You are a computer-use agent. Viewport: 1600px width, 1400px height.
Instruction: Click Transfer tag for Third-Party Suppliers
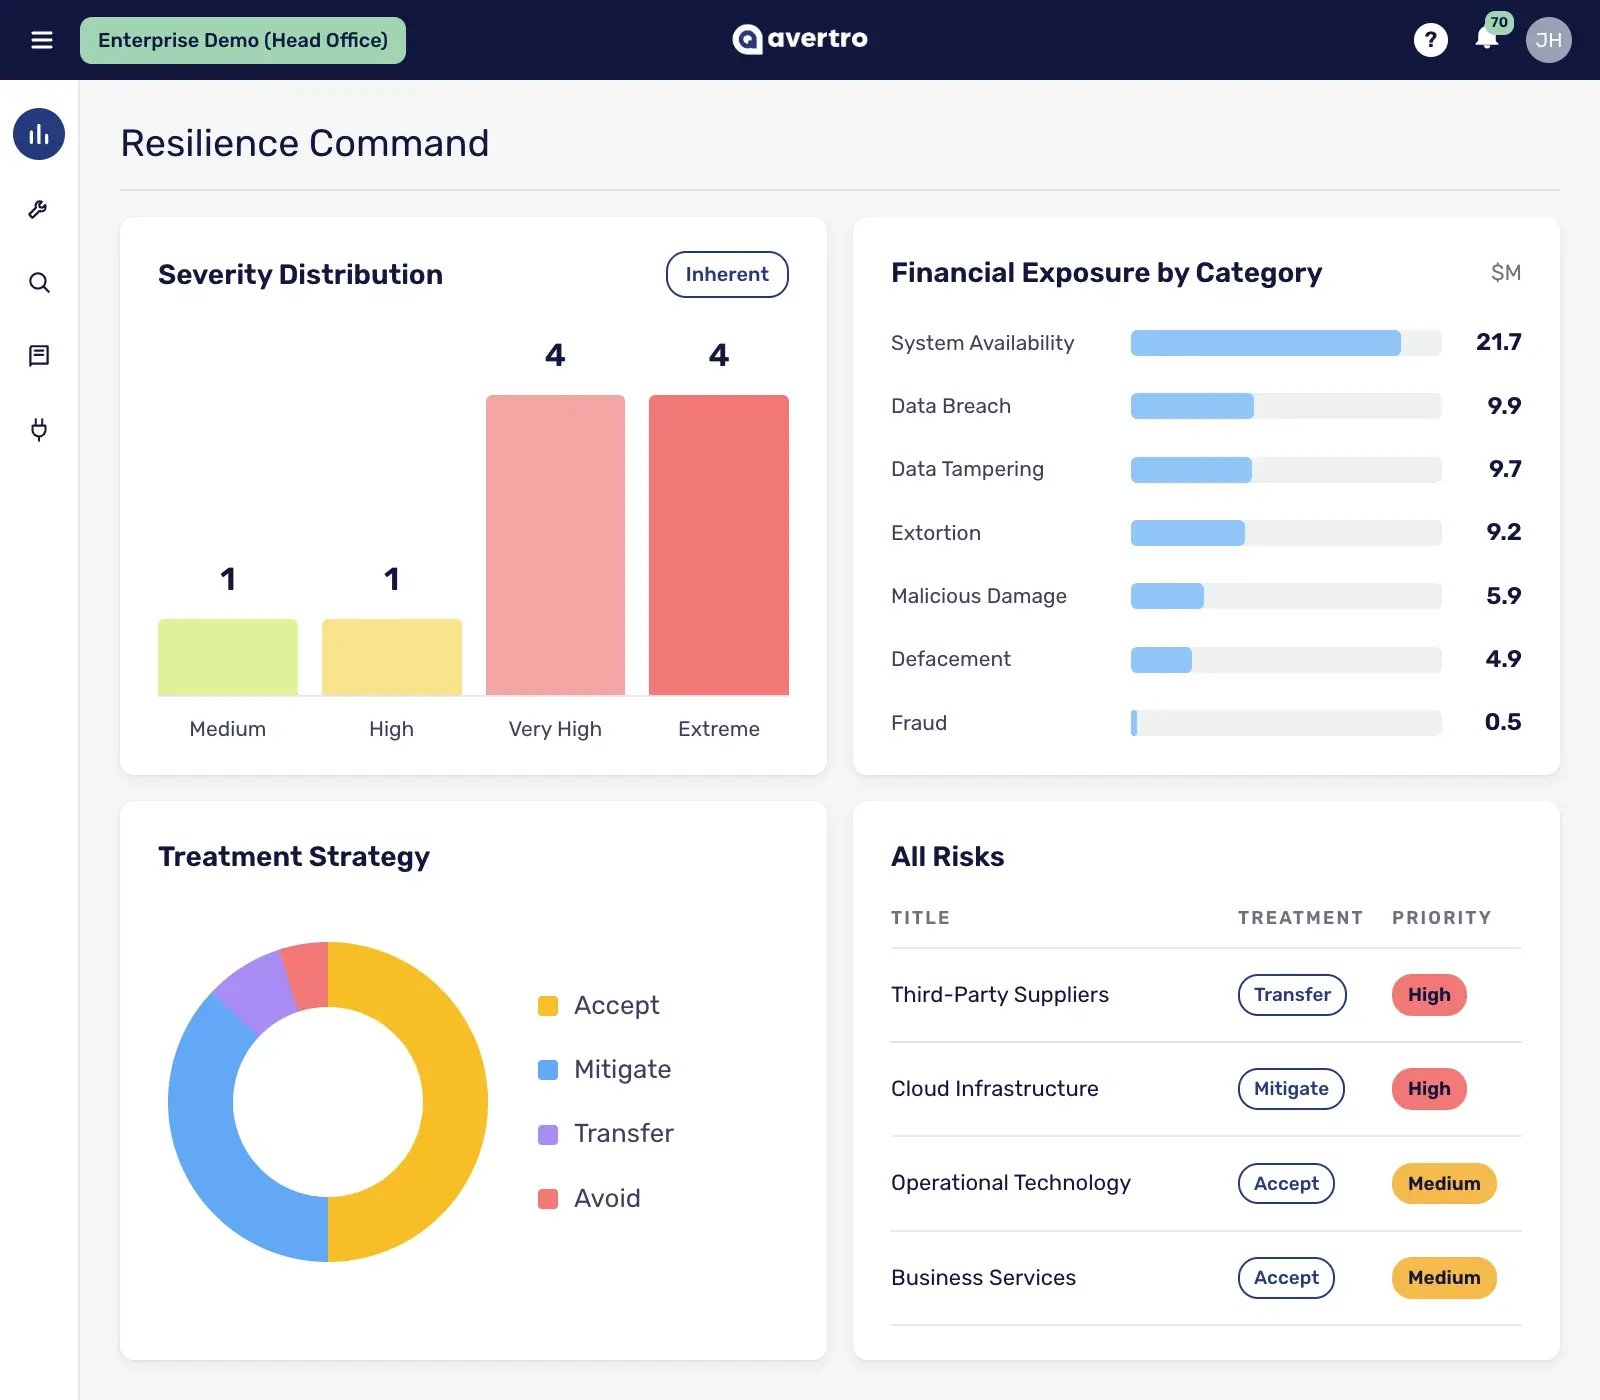click(1292, 995)
